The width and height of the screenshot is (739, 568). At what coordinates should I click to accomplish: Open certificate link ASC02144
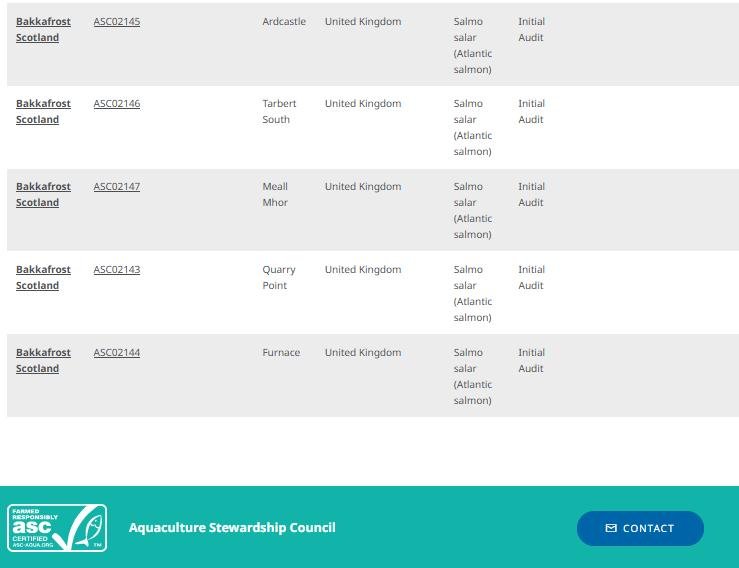coord(117,352)
